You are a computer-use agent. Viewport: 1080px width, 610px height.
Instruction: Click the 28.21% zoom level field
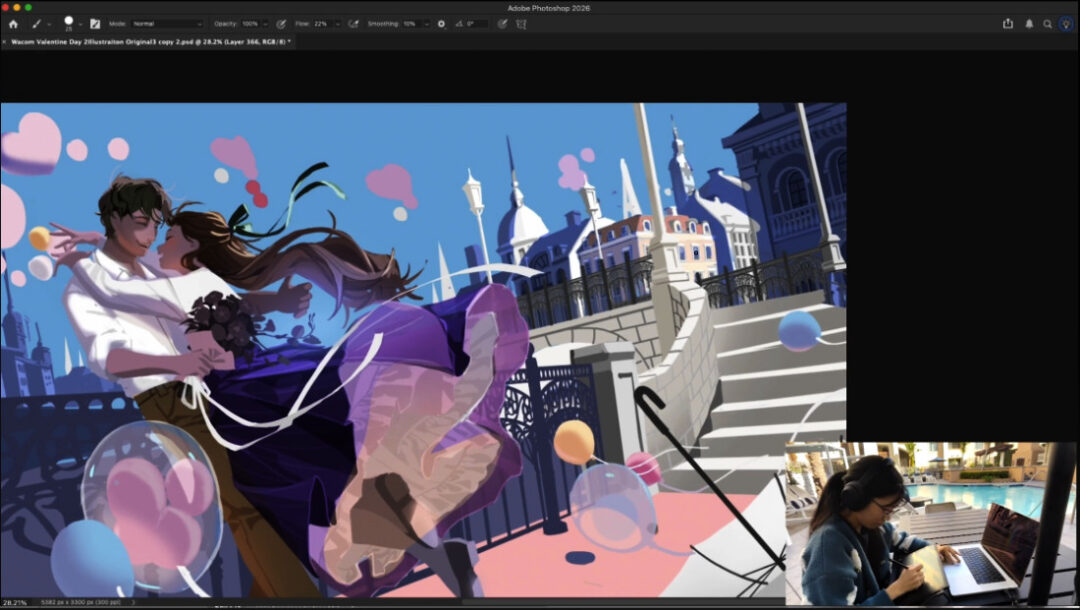14,602
